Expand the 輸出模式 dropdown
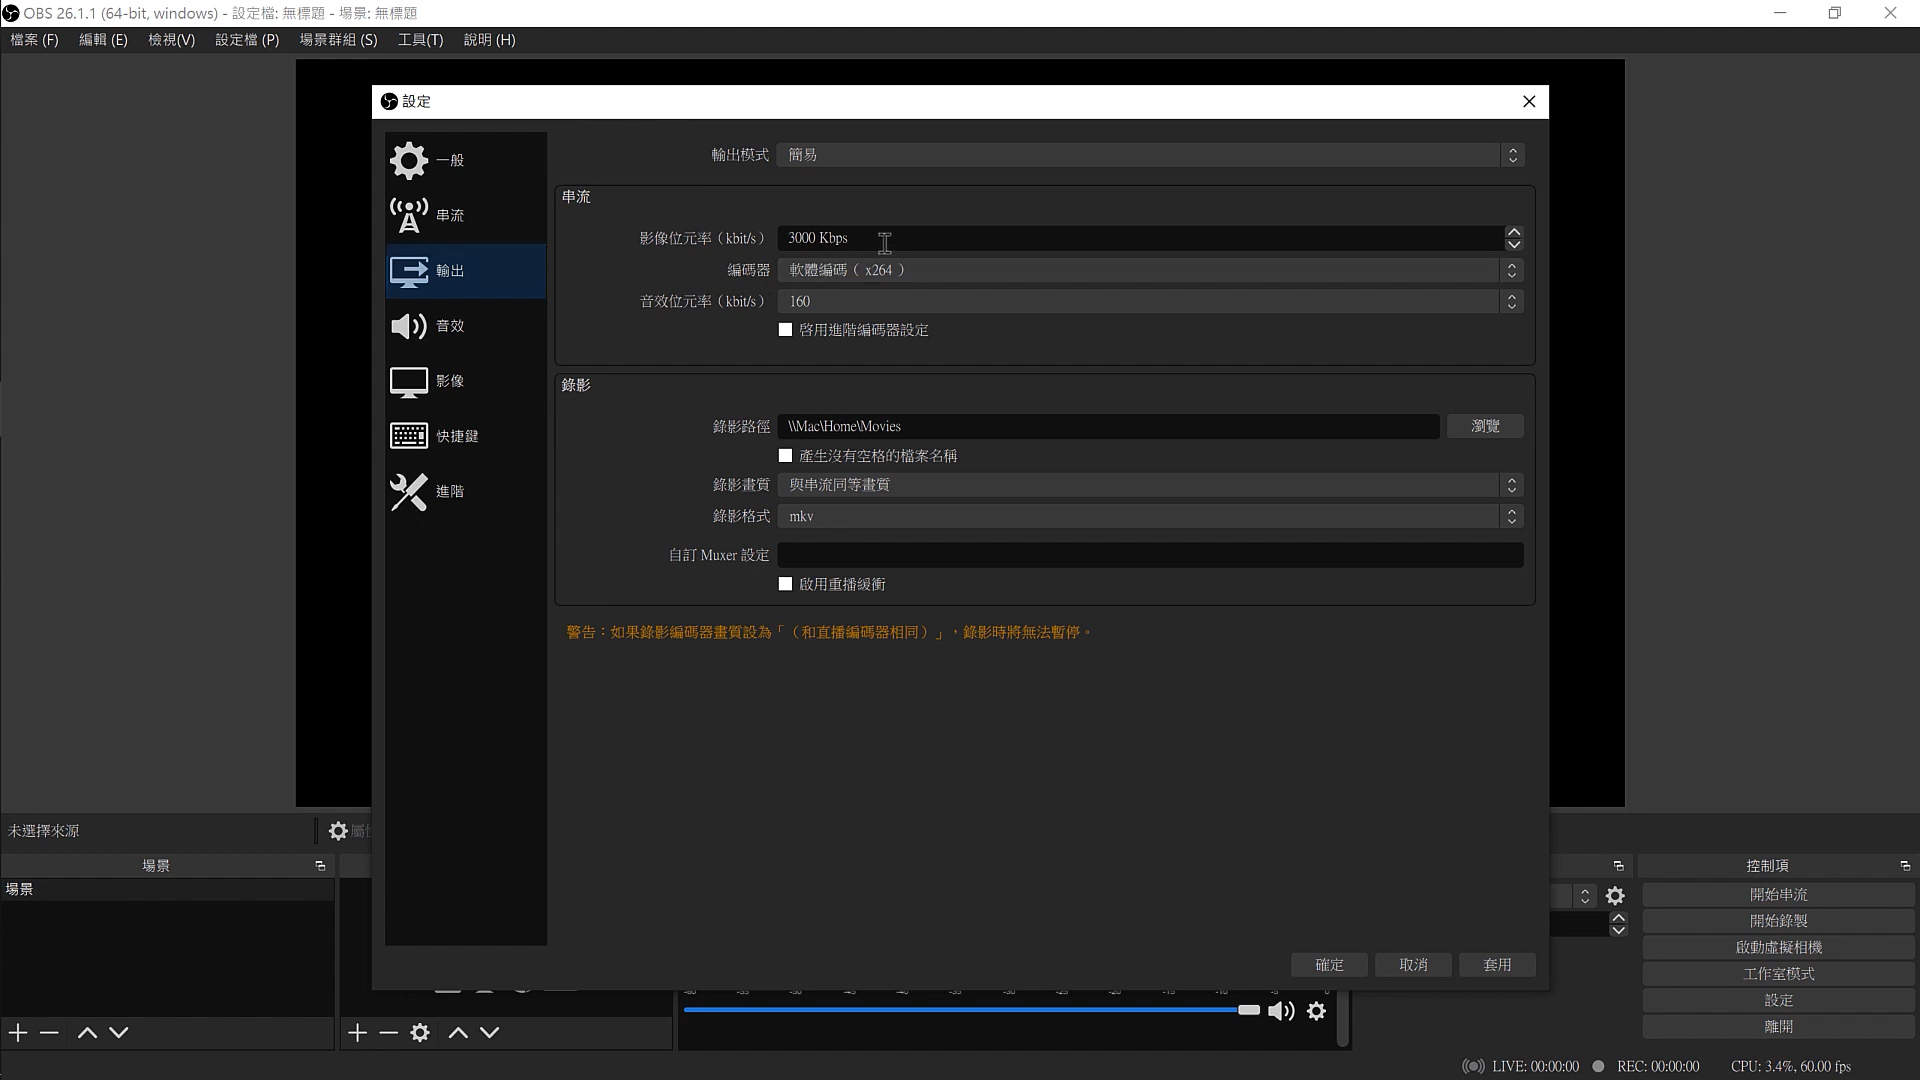 1150,155
